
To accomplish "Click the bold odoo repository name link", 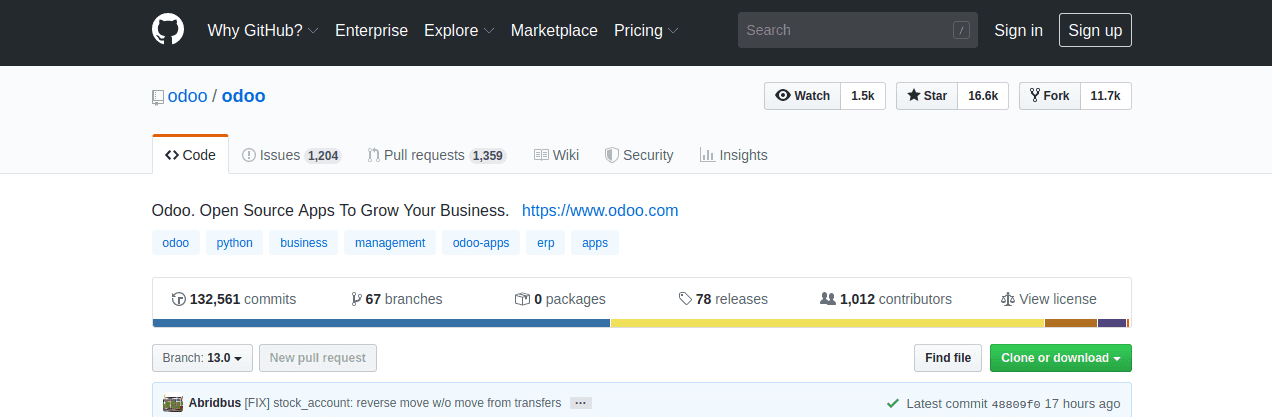I will (x=243, y=96).
